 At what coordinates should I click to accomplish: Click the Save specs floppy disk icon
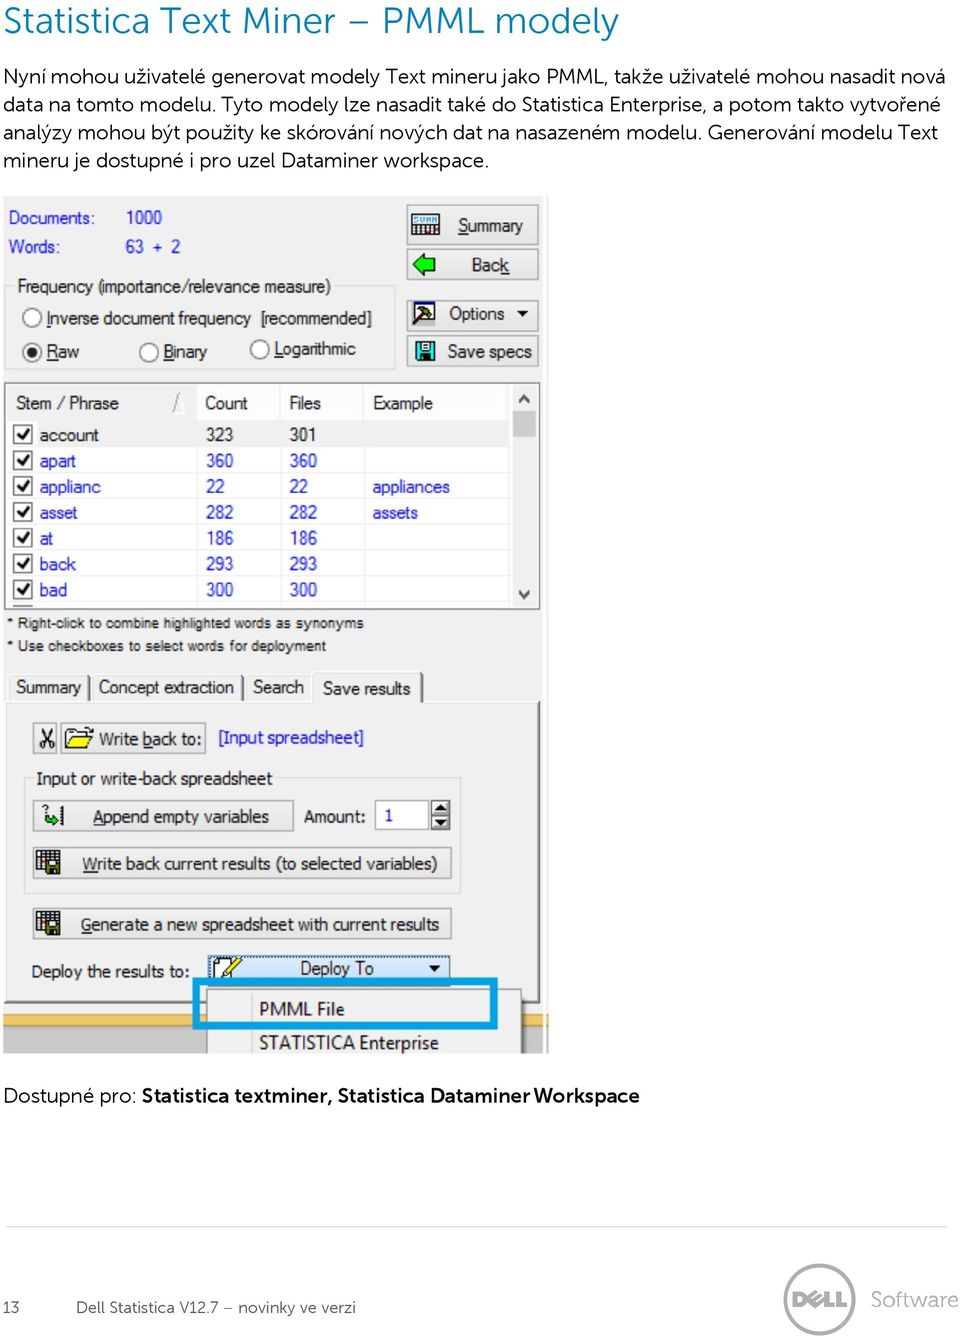tap(425, 351)
